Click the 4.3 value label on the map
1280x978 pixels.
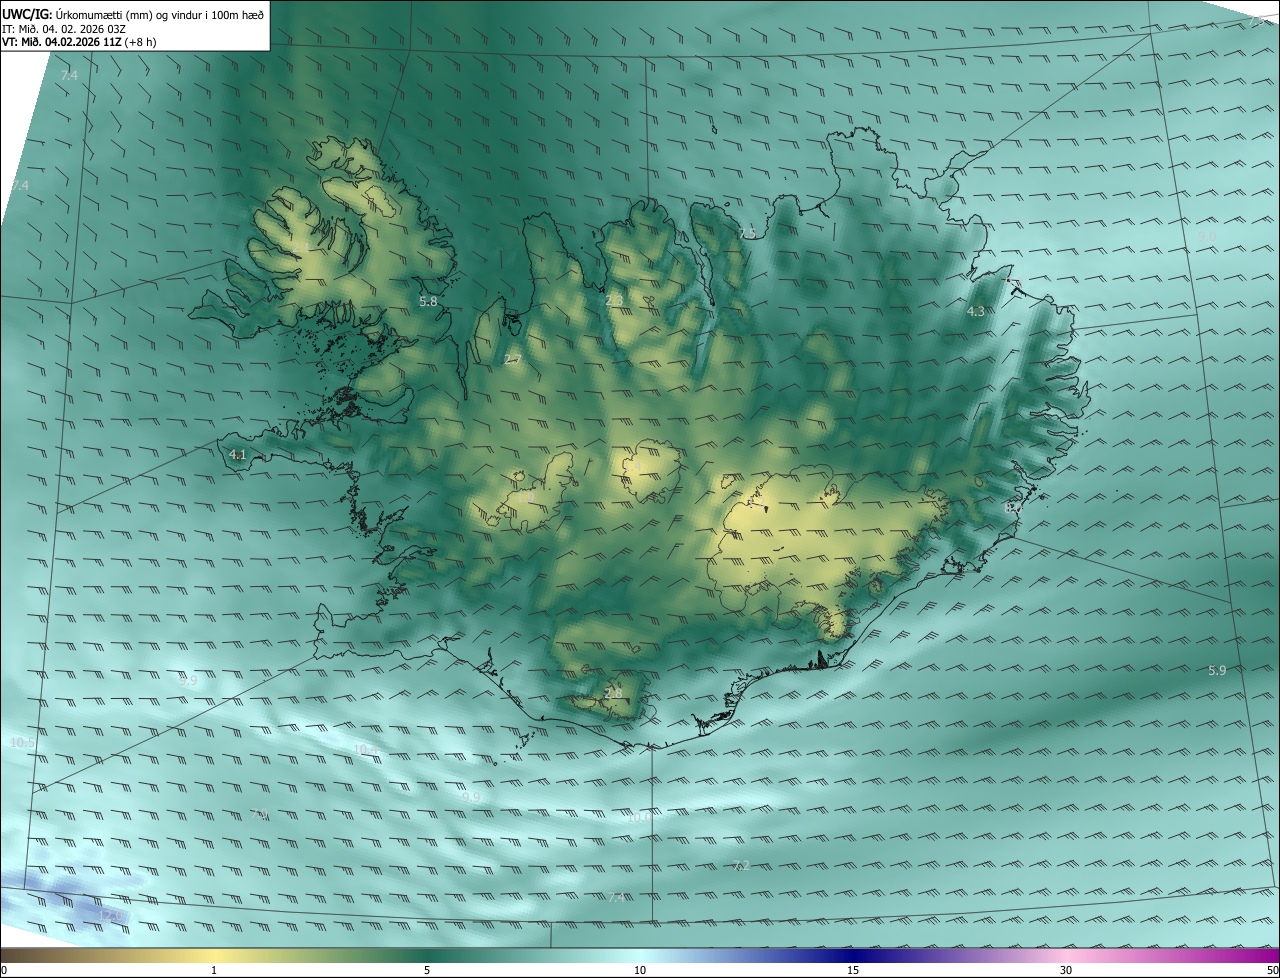coord(976,312)
